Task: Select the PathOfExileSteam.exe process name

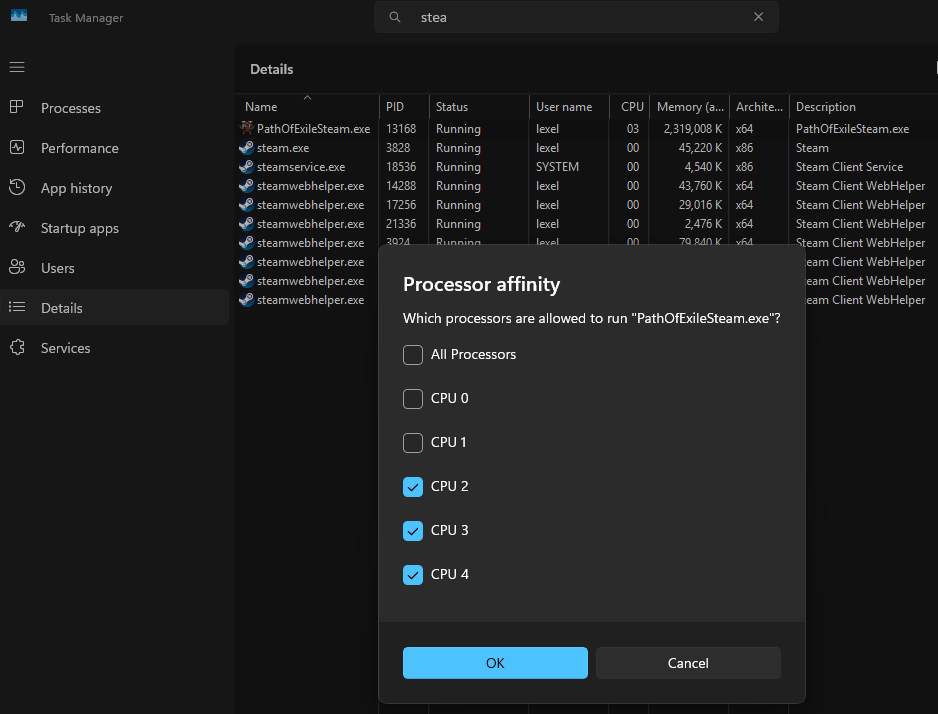Action: 313,129
